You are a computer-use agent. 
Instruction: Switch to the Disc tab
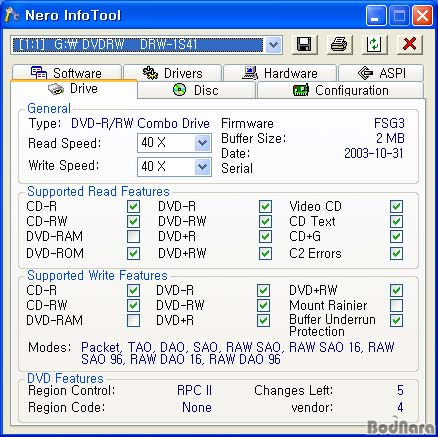196,90
